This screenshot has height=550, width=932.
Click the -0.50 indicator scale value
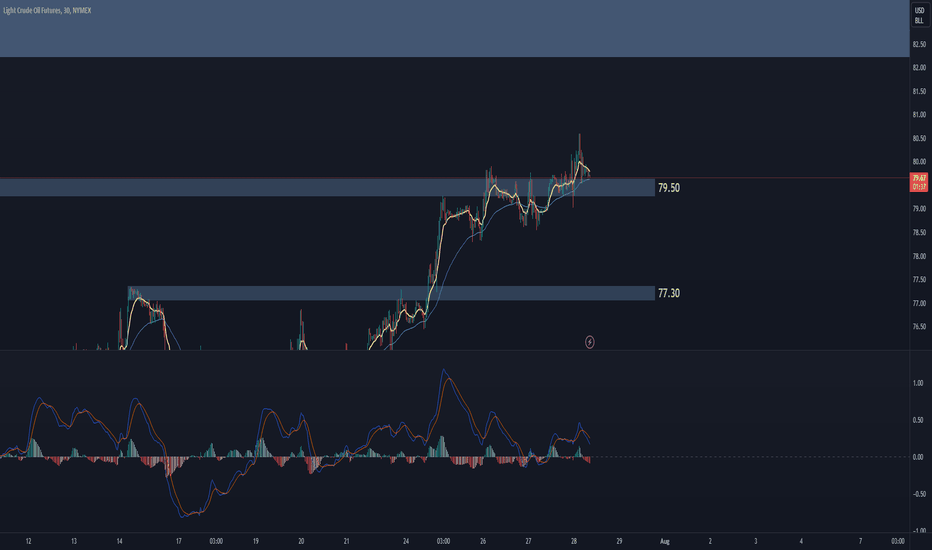click(917, 494)
